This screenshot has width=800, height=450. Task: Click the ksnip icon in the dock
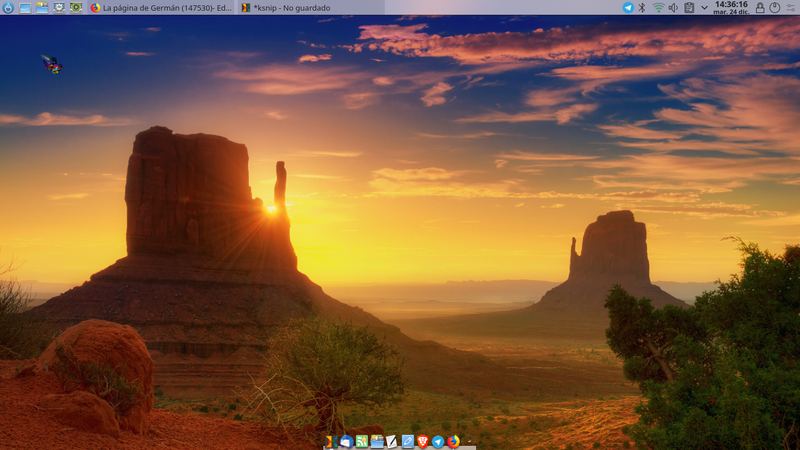click(x=330, y=441)
